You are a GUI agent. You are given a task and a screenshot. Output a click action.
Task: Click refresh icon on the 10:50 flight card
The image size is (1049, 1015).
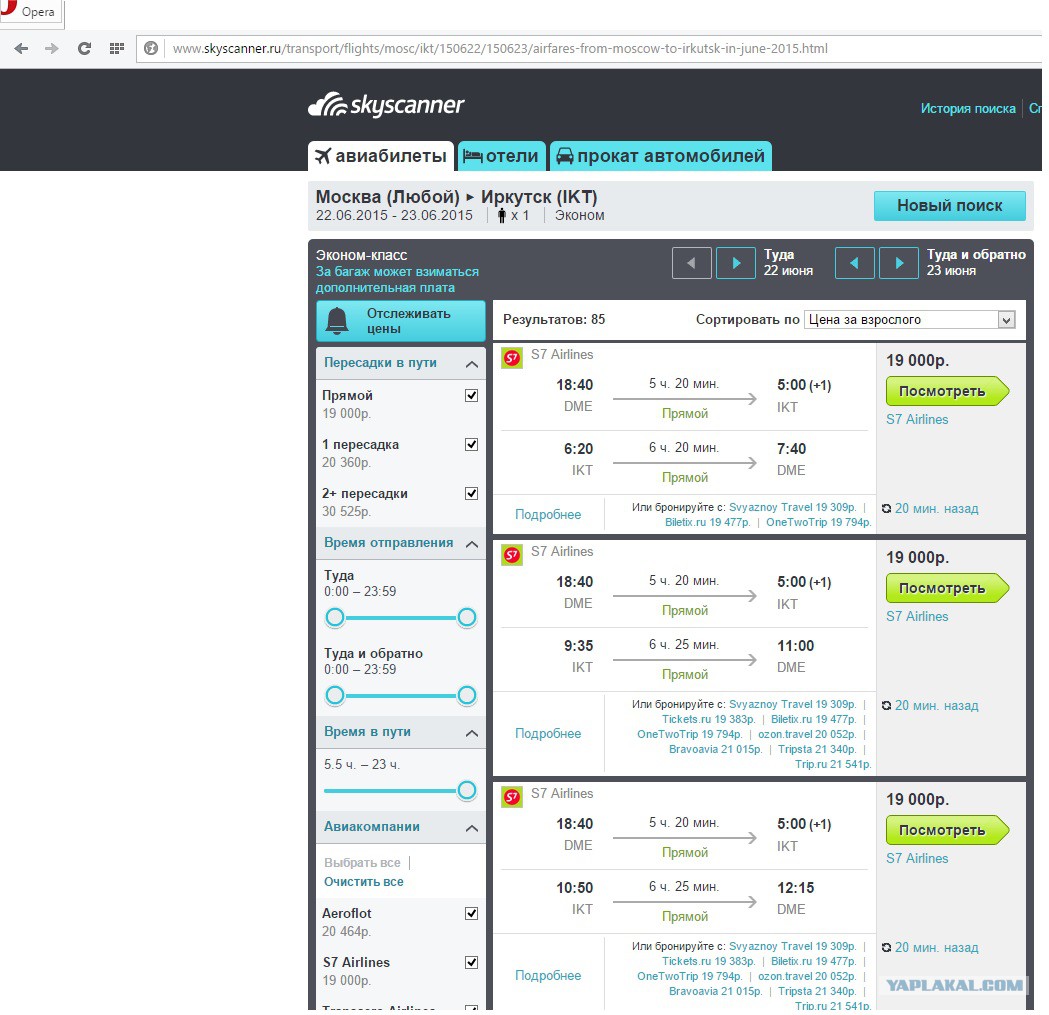tap(886, 947)
